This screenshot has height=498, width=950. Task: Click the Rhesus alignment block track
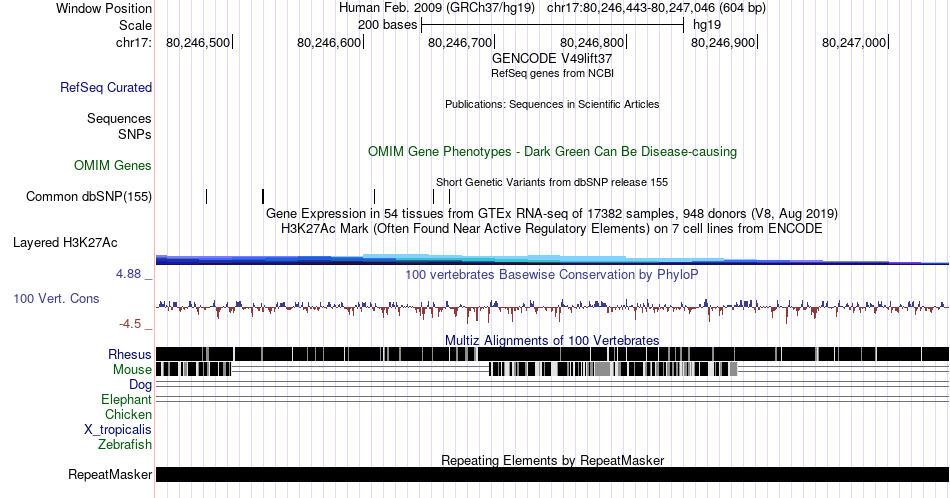click(x=552, y=354)
